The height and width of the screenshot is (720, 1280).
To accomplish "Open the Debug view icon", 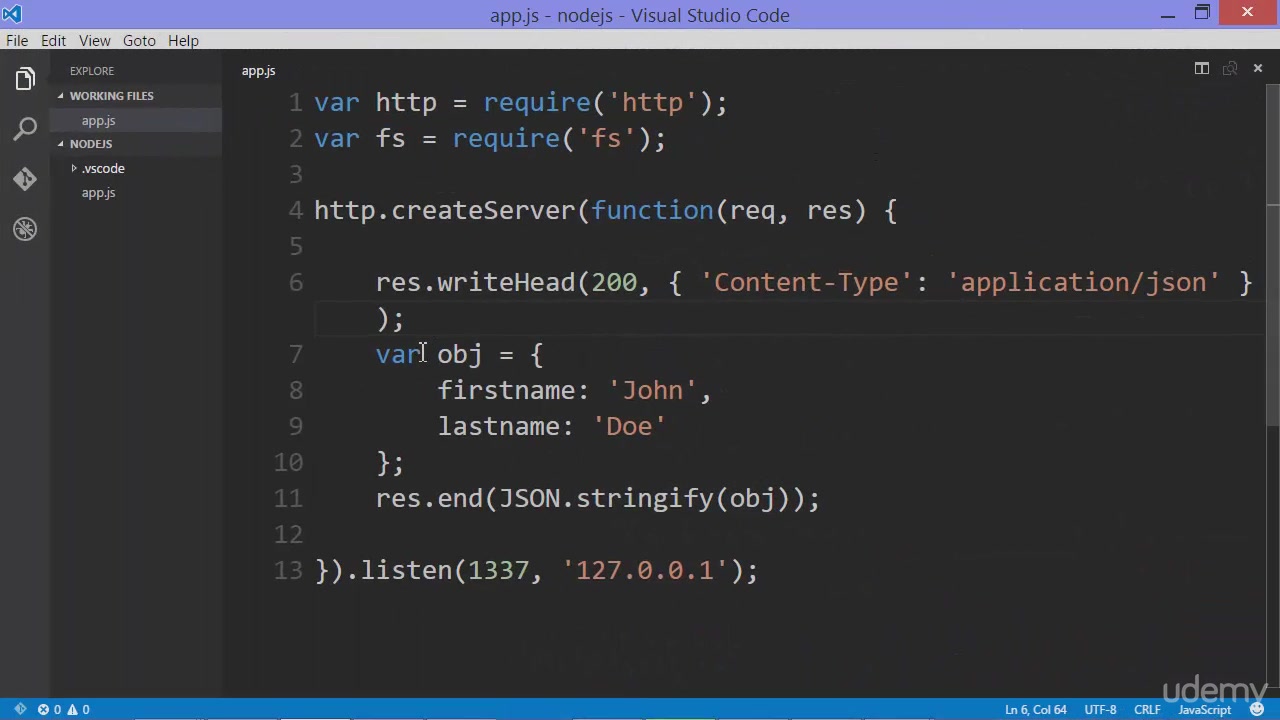I will click(25, 229).
